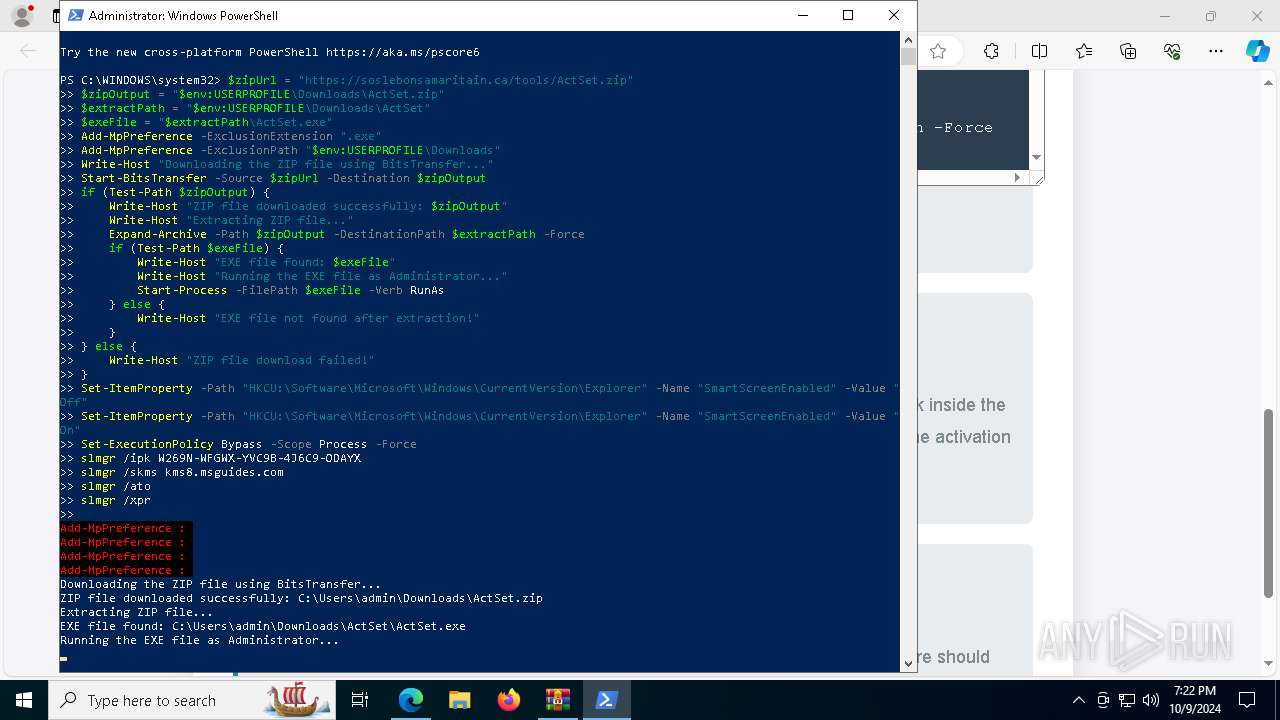The width and height of the screenshot is (1280, 720).
Task: Minimize the Edge browser window
Action: (1165, 16)
